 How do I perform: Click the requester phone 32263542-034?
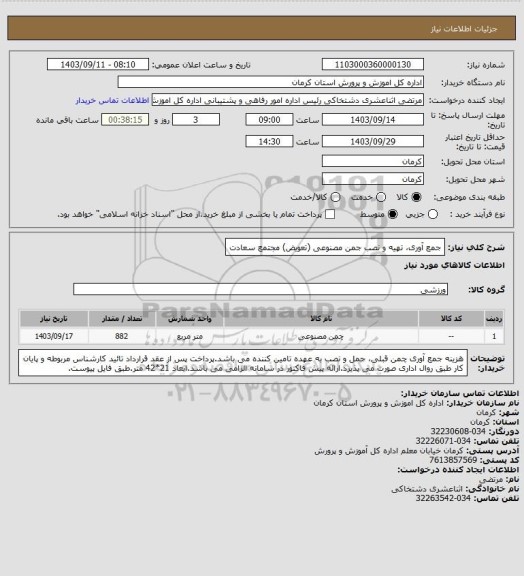(x=443, y=498)
